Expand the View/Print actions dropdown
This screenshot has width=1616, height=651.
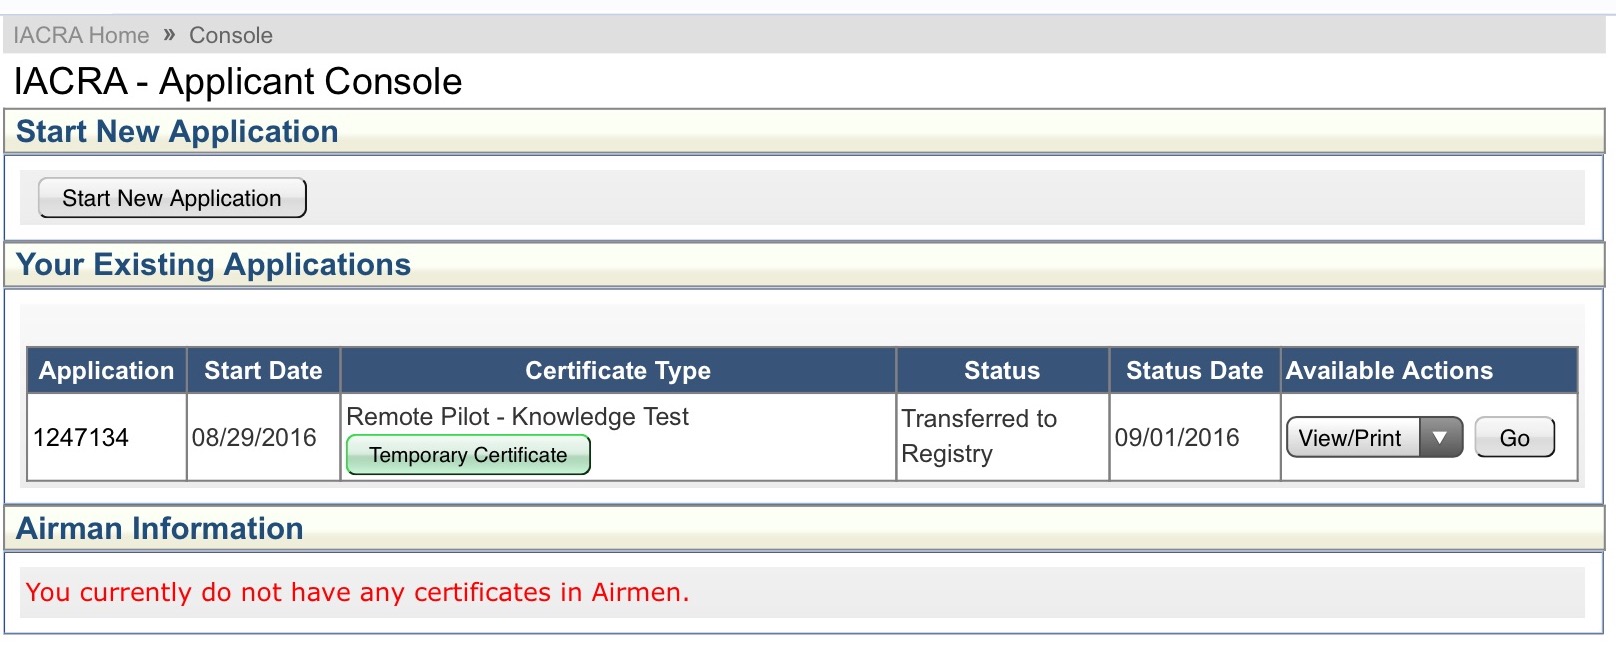pyautogui.click(x=1374, y=438)
